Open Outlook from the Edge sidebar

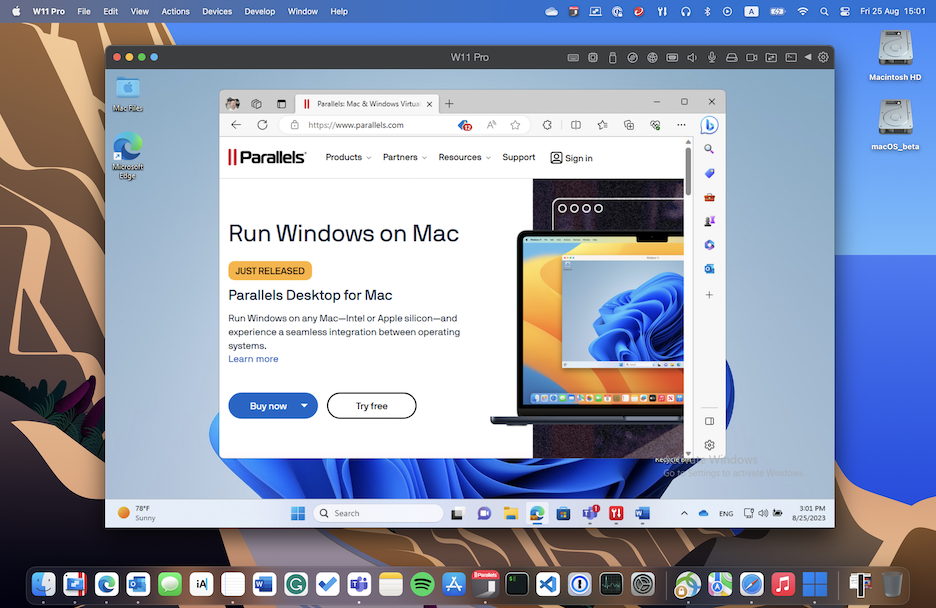tap(709, 268)
